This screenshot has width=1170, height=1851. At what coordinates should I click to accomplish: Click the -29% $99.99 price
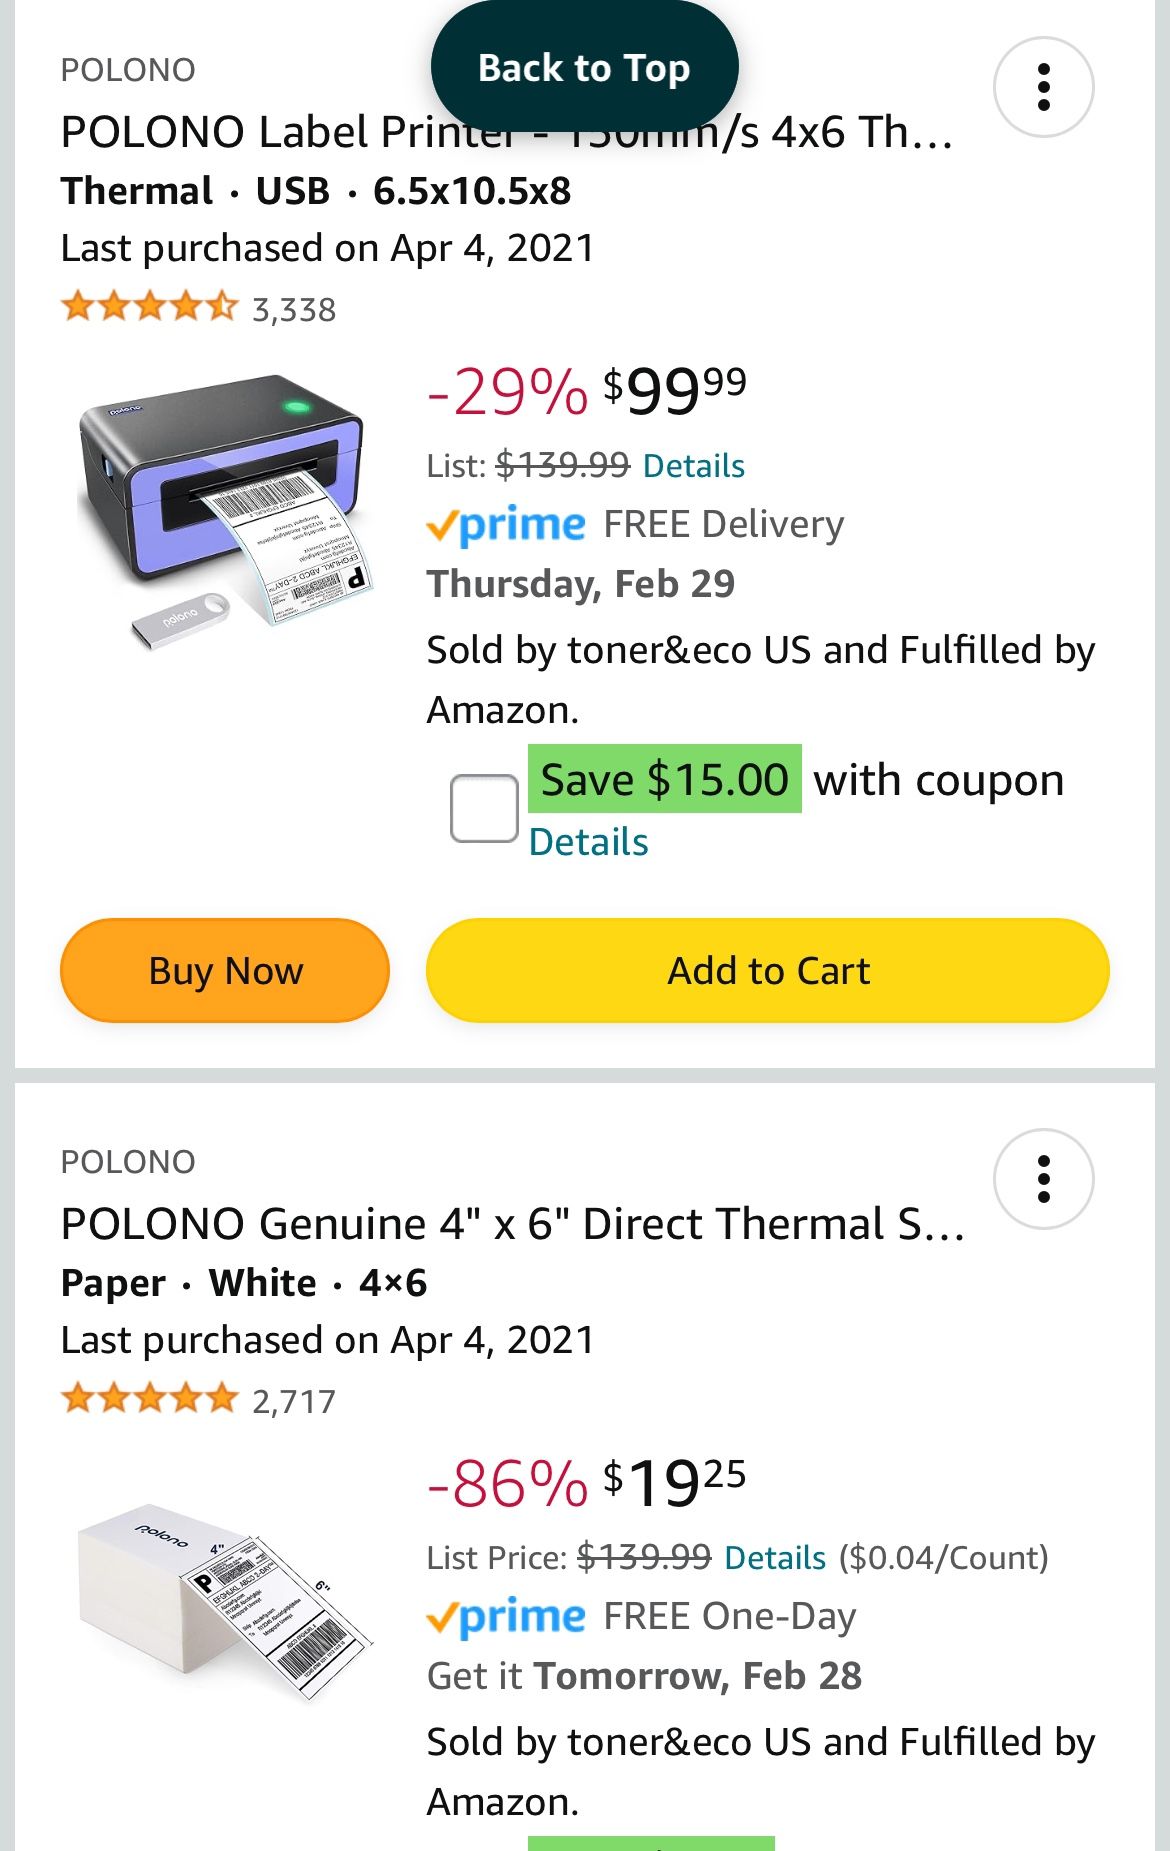click(586, 391)
